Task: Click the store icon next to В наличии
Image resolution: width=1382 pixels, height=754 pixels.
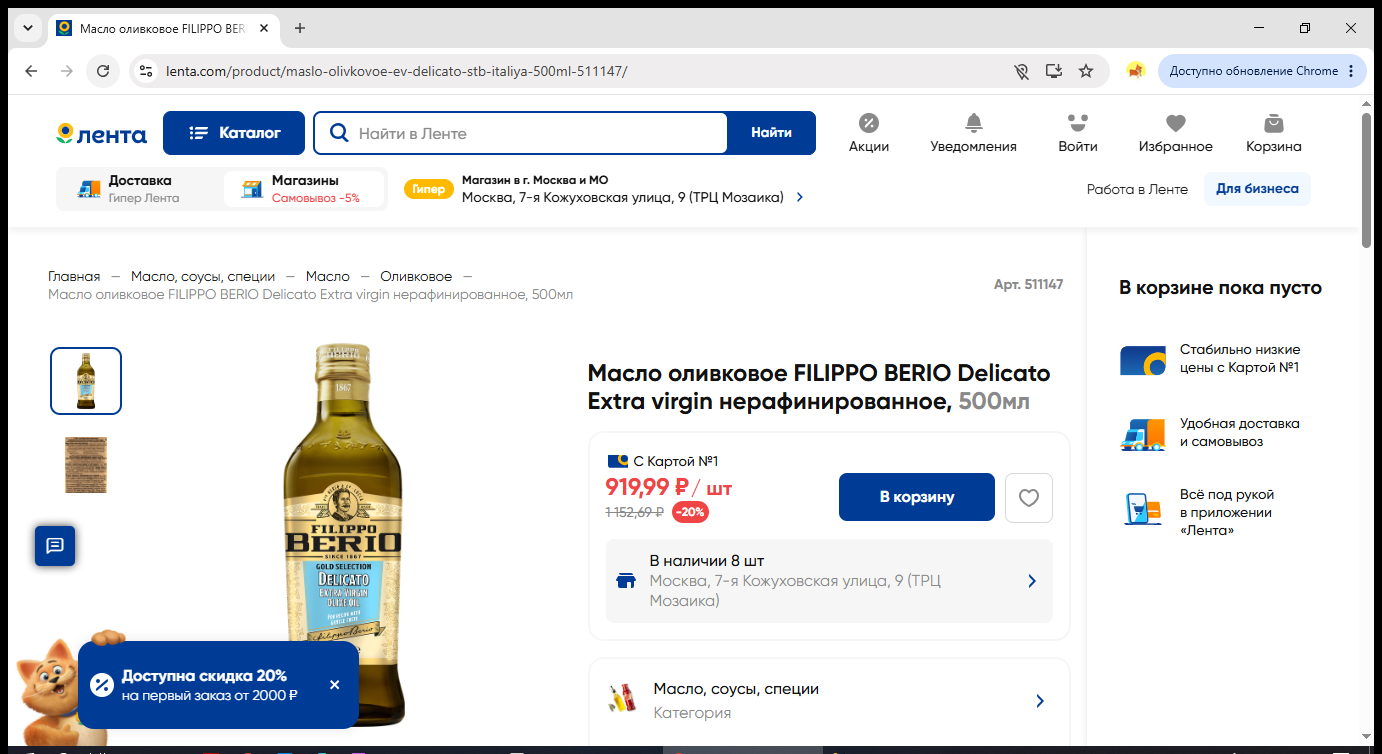Action: (x=626, y=581)
